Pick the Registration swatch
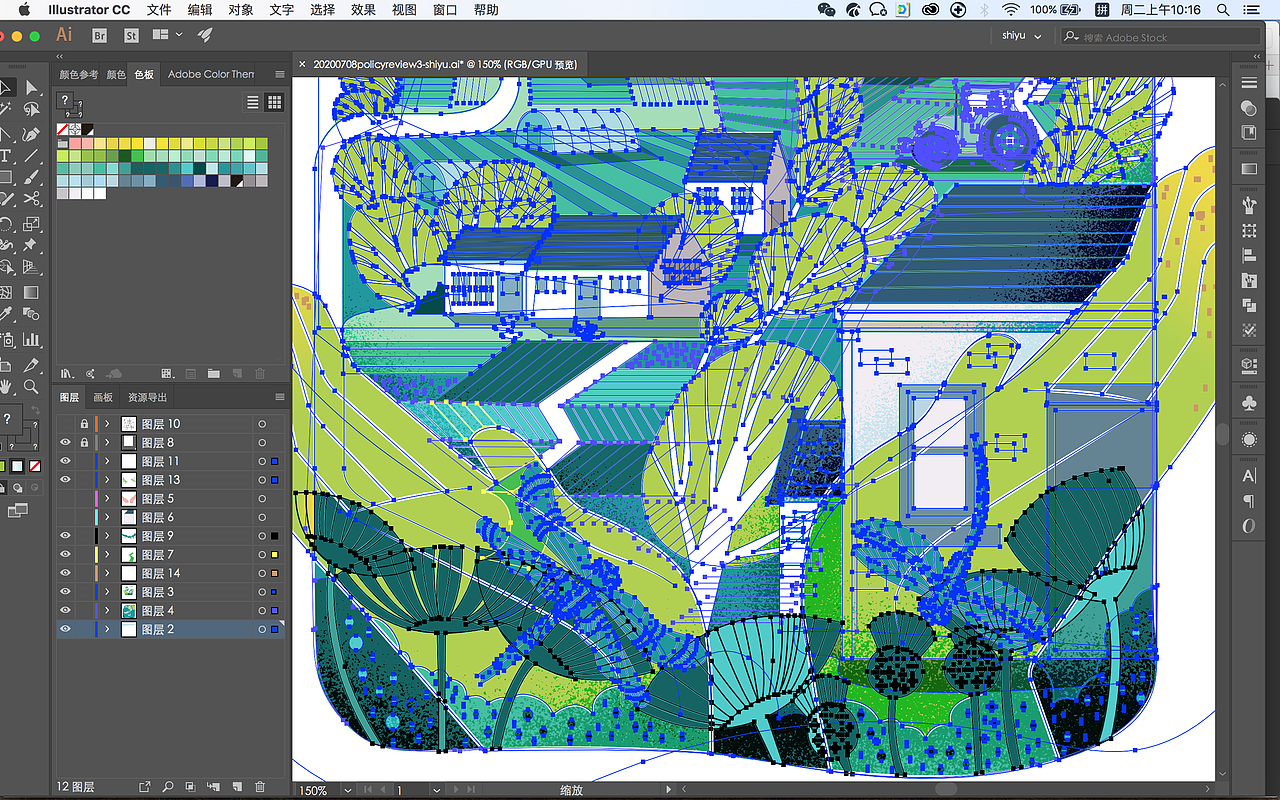1280x800 pixels. [x=75, y=130]
